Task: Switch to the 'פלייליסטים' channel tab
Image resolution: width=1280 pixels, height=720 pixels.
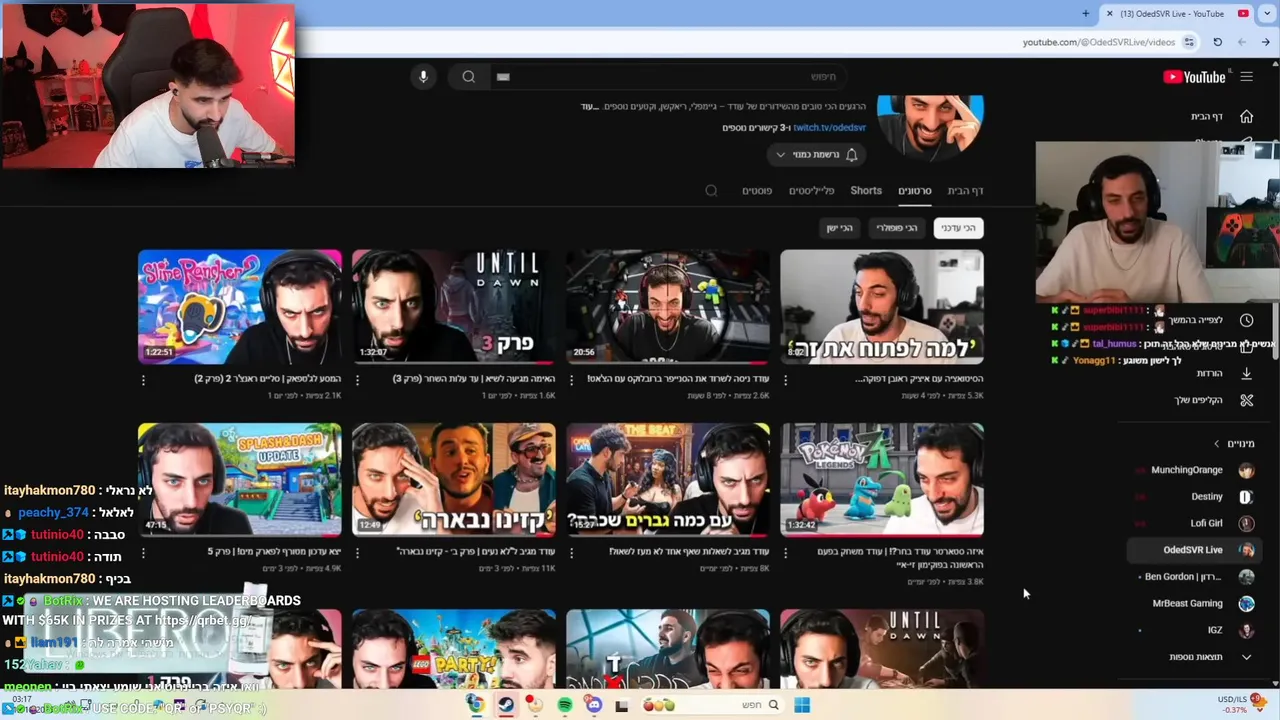Action: coord(811,190)
